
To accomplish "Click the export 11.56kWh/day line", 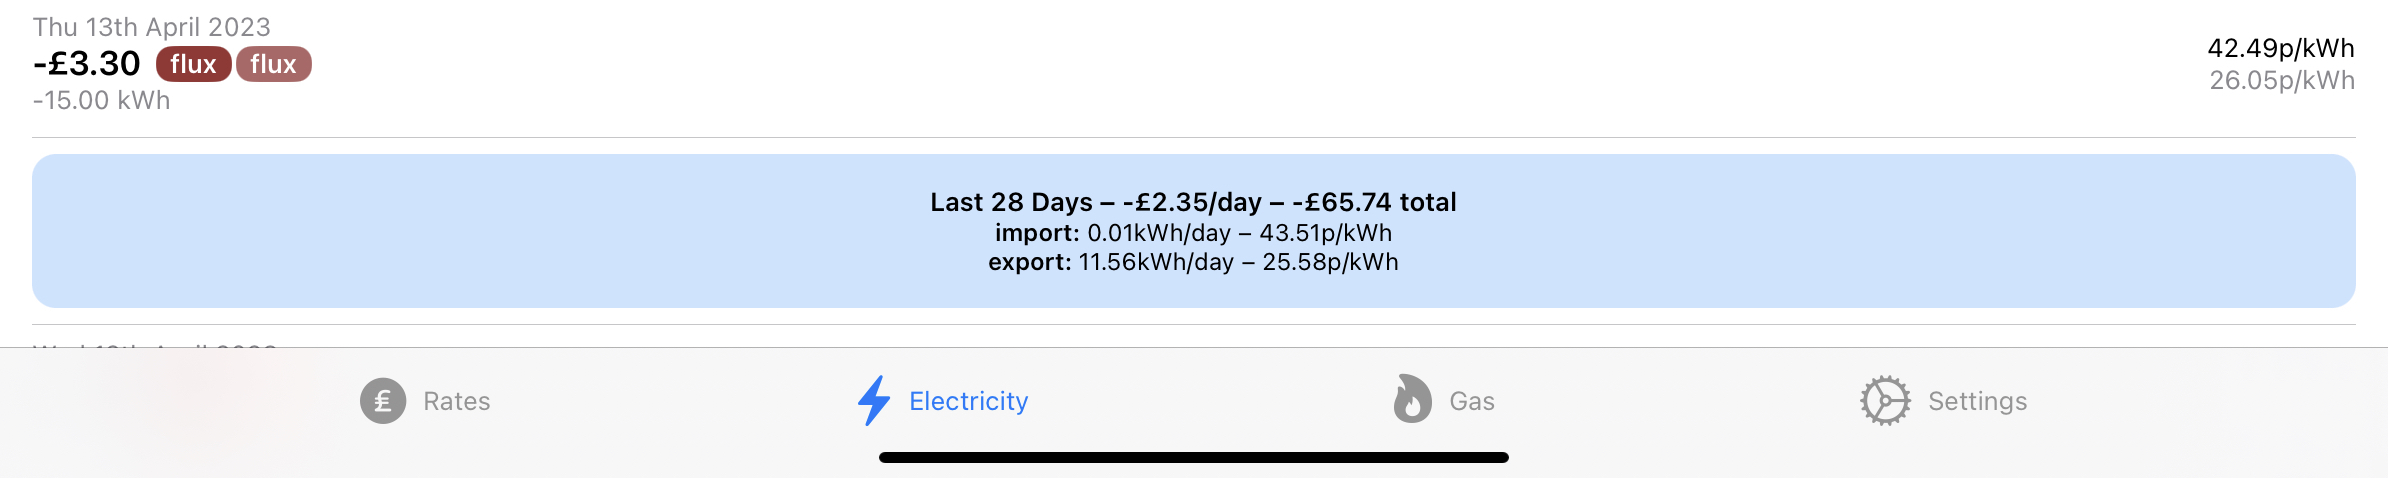I will [x=1194, y=262].
